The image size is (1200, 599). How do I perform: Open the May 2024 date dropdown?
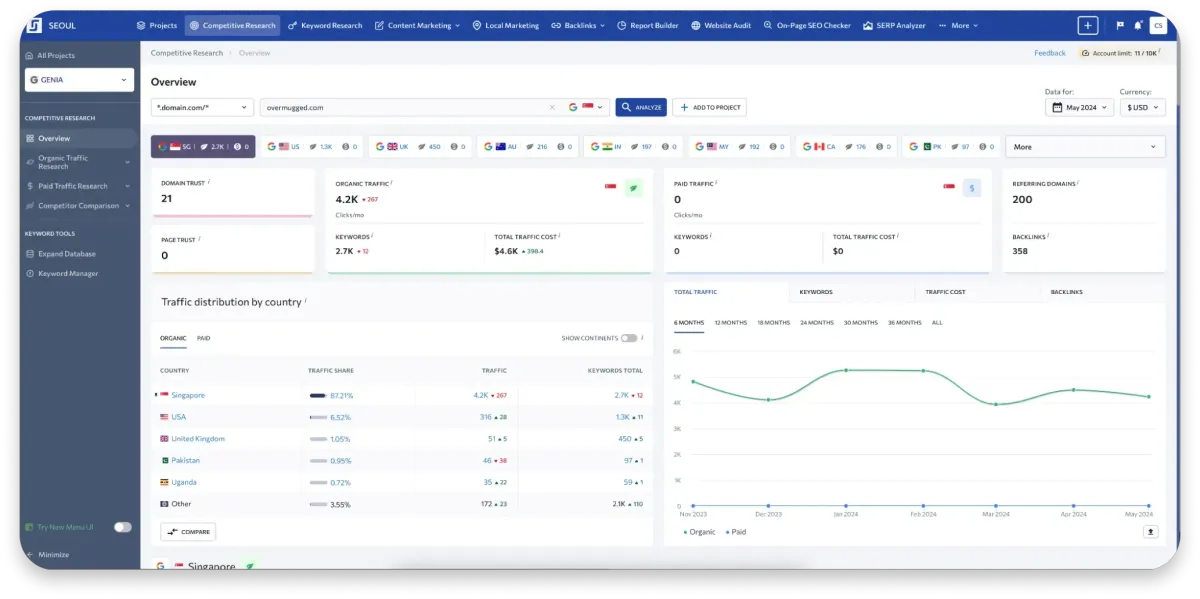[x=1079, y=107]
